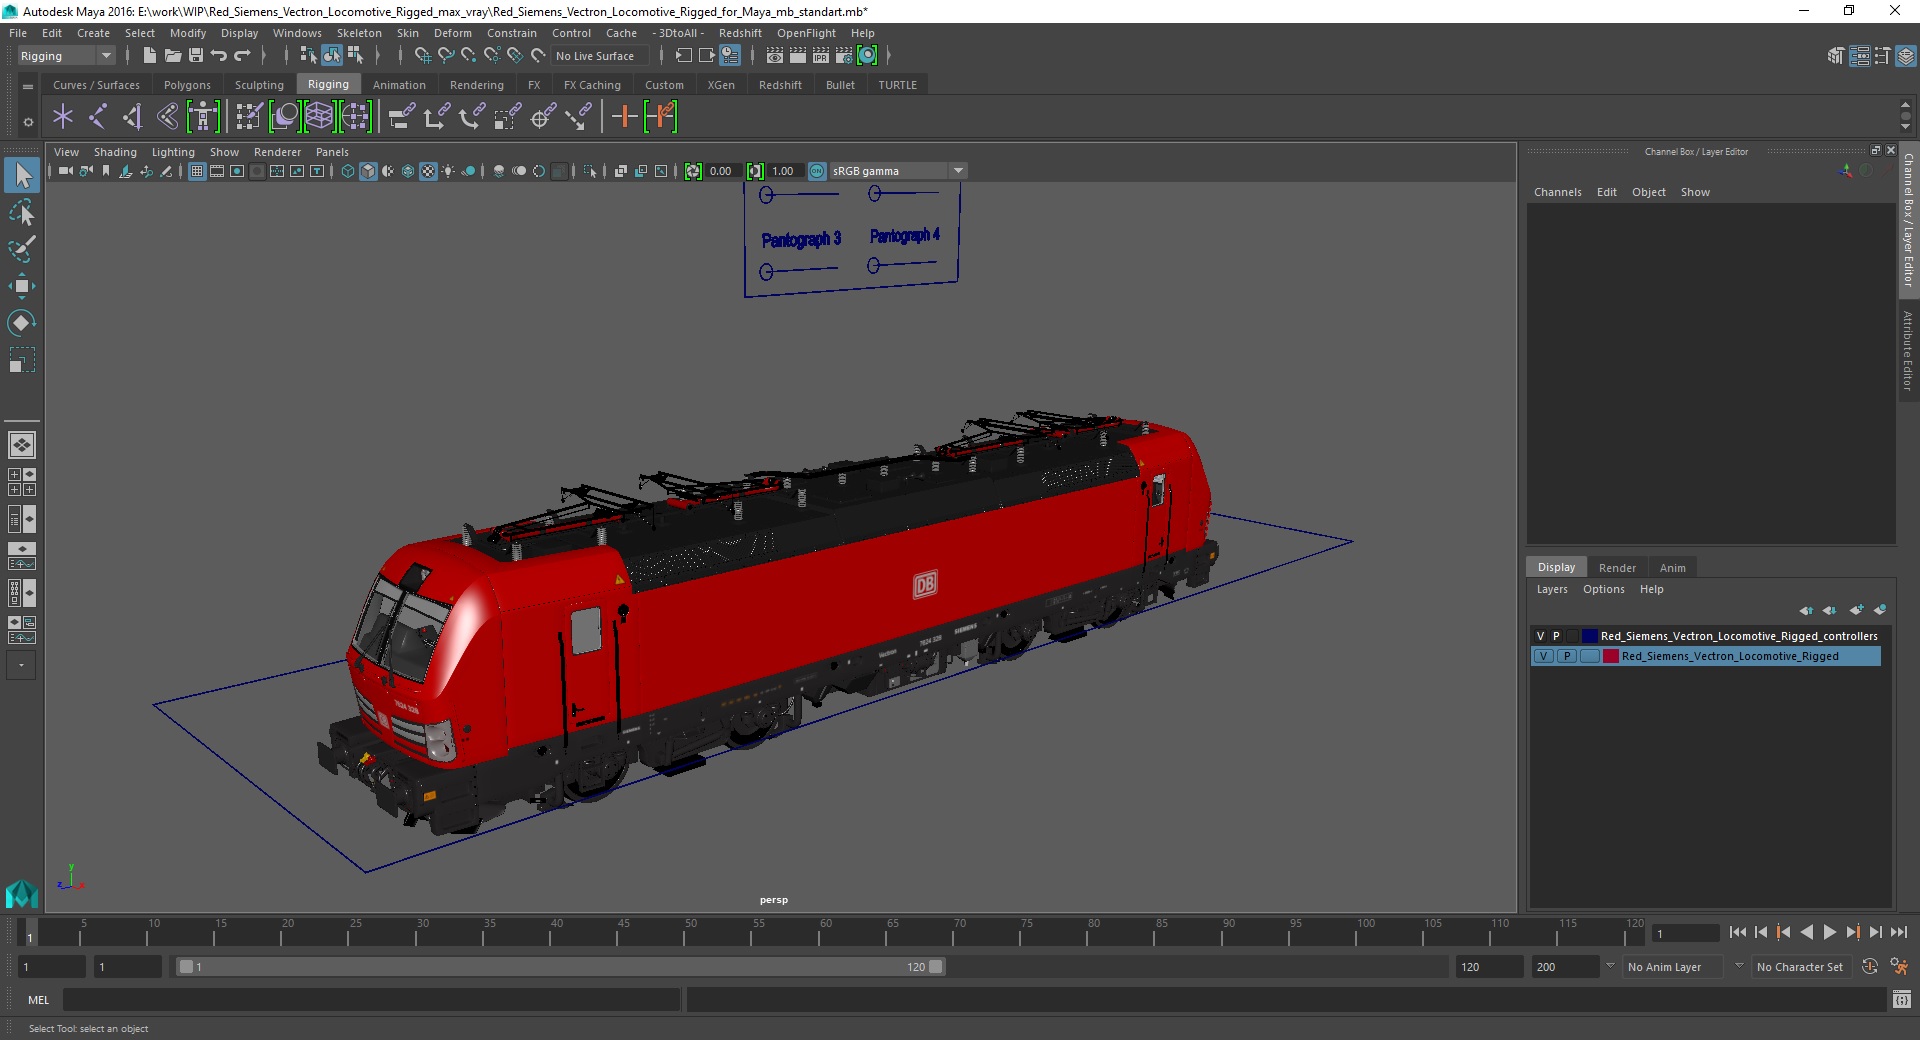
Task: Open Render Settings clapperboard with gear
Action: pos(844,56)
